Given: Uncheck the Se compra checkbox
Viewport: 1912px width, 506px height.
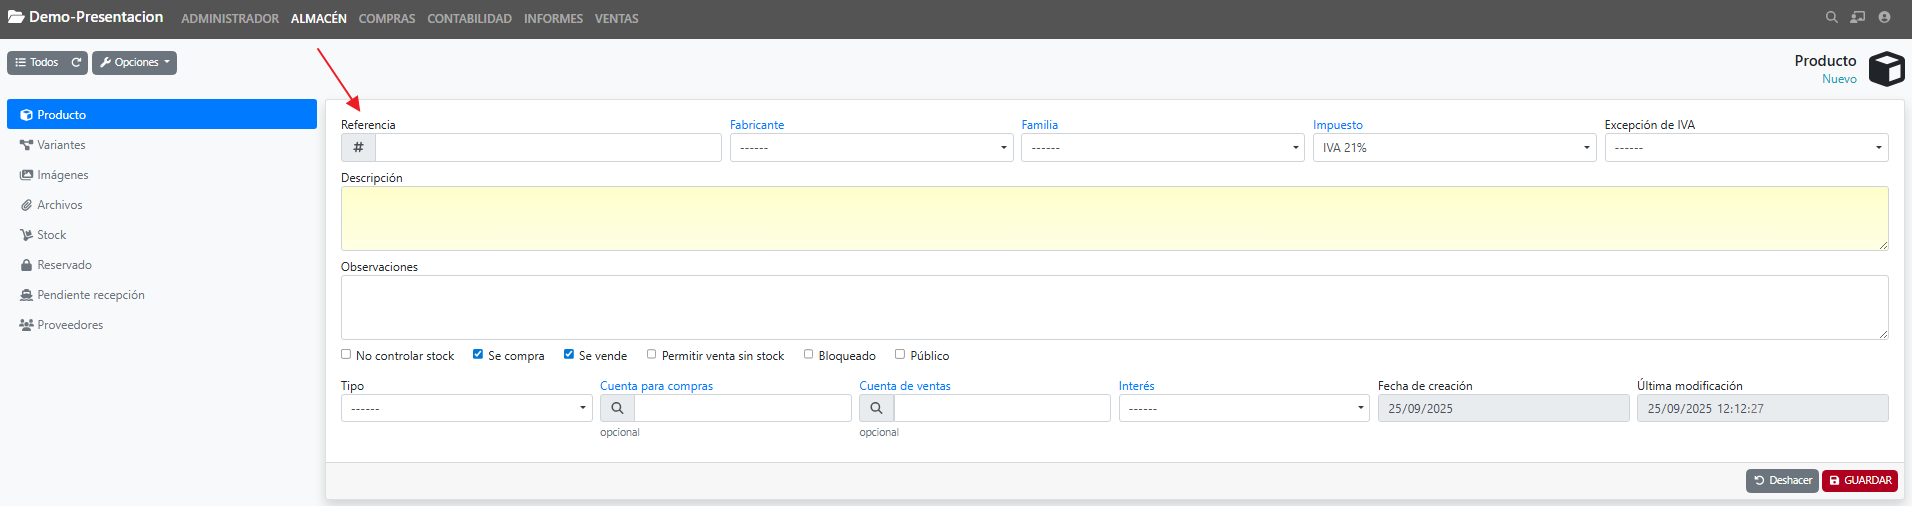Looking at the screenshot, I should point(478,354).
